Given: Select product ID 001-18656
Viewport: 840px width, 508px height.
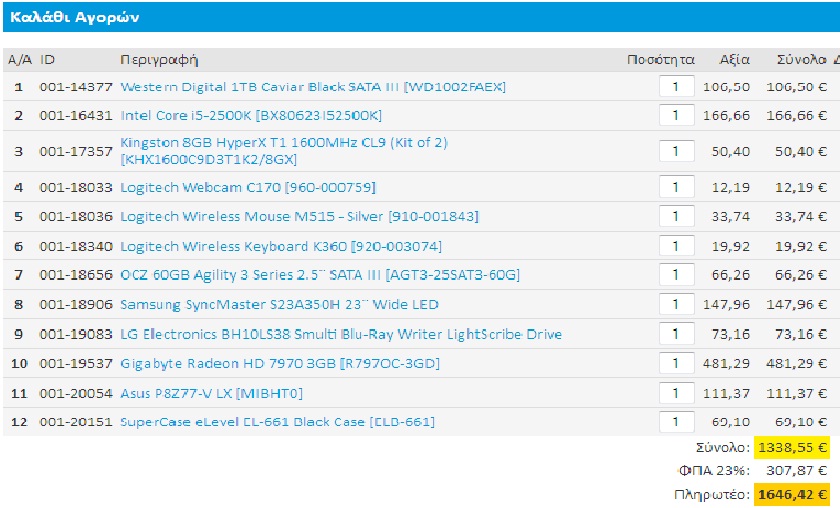Looking at the screenshot, I should [76, 275].
